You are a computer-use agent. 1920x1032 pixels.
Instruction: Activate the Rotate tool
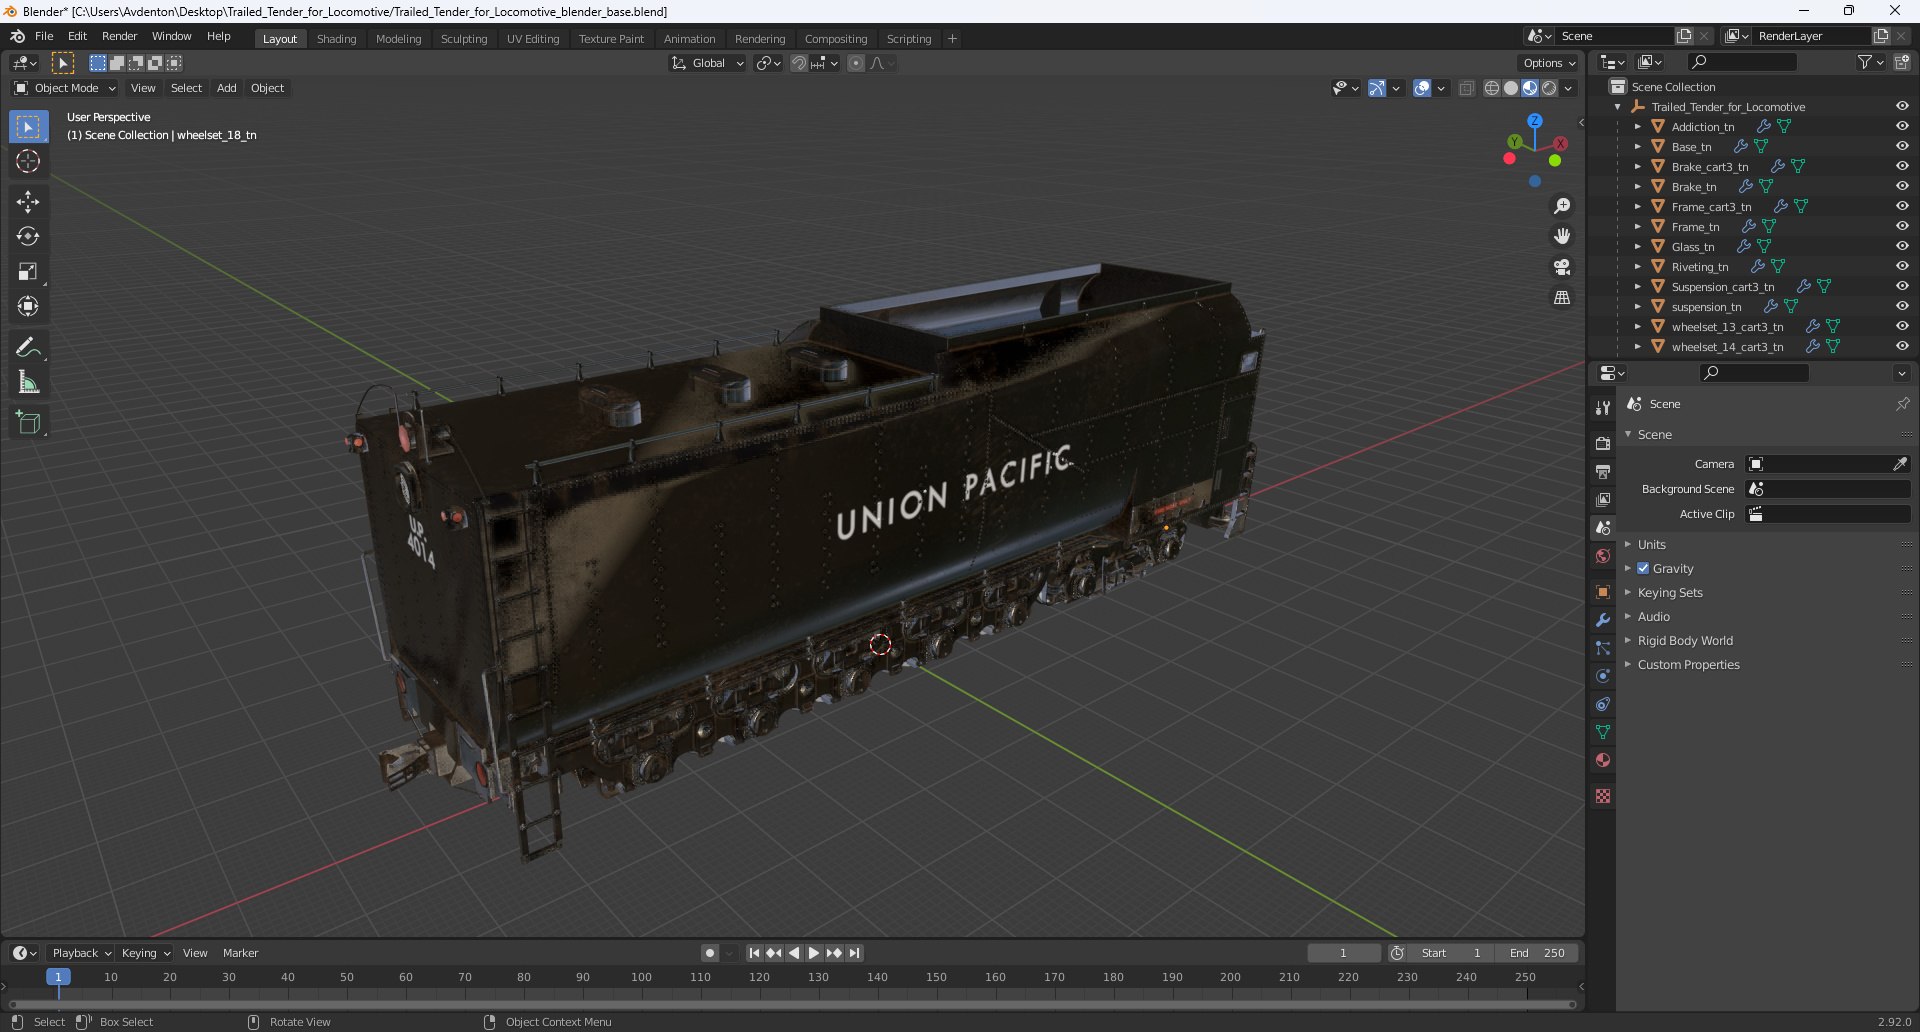pos(28,237)
